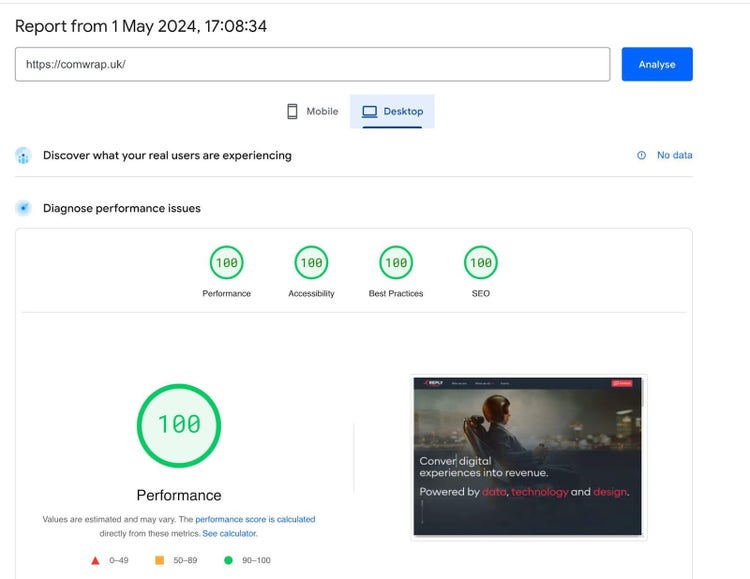
Task: Click the No data info icon
Action: [x=641, y=155]
